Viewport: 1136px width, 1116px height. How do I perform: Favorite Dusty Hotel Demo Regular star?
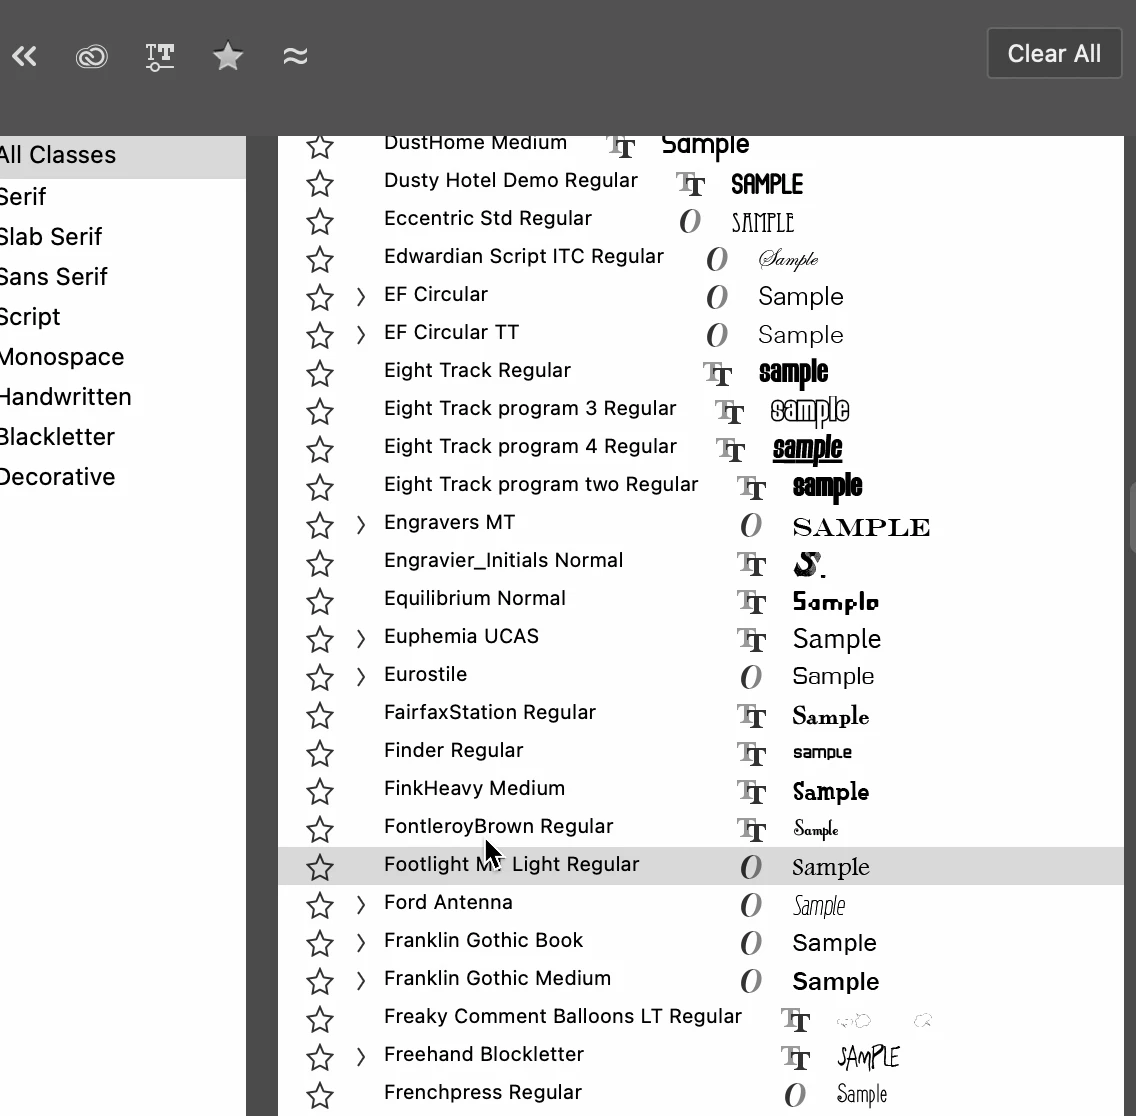coord(320,183)
